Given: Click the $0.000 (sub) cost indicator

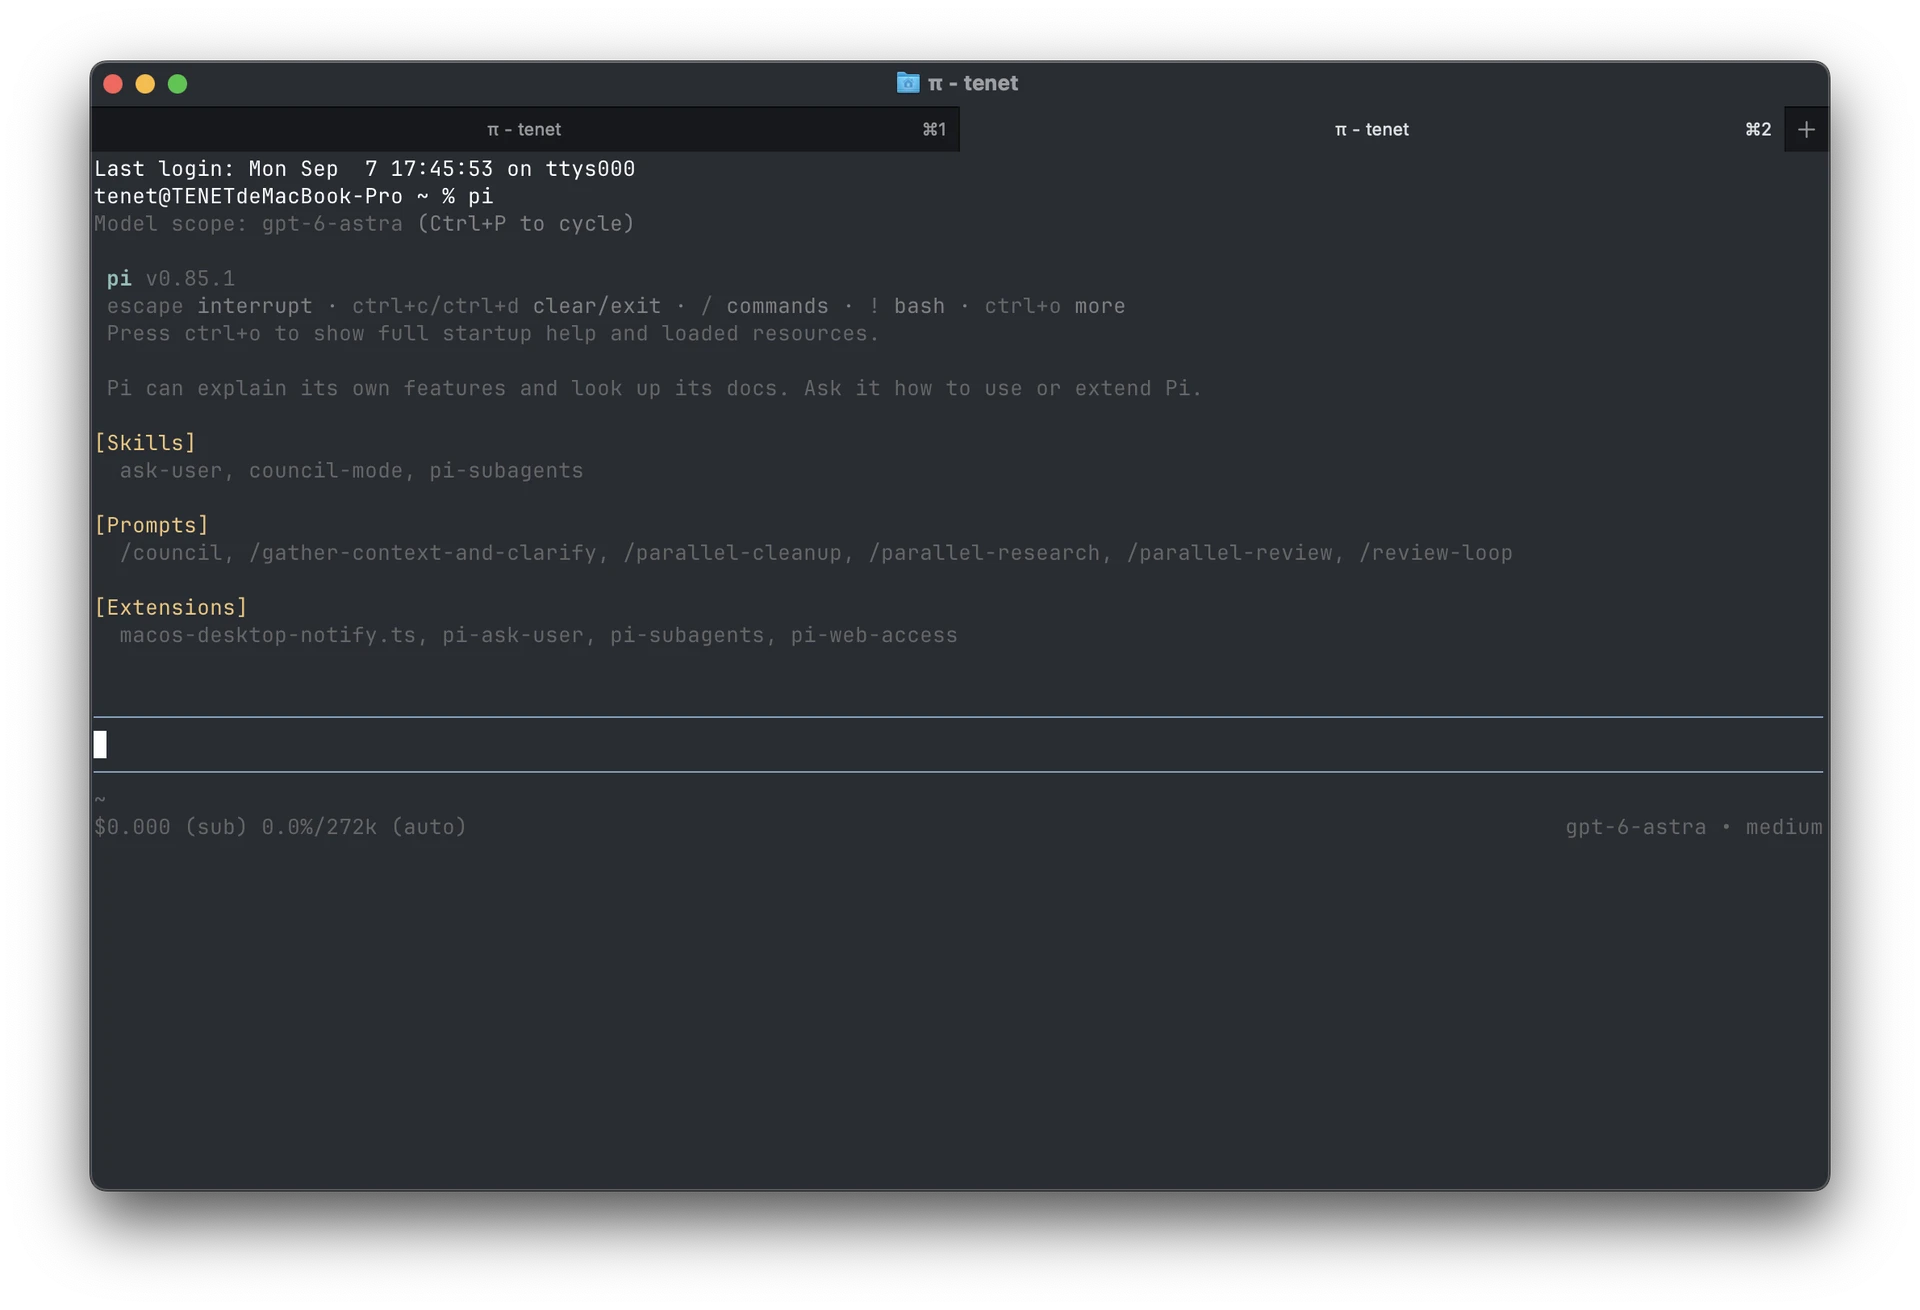Looking at the screenshot, I should (171, 827).
